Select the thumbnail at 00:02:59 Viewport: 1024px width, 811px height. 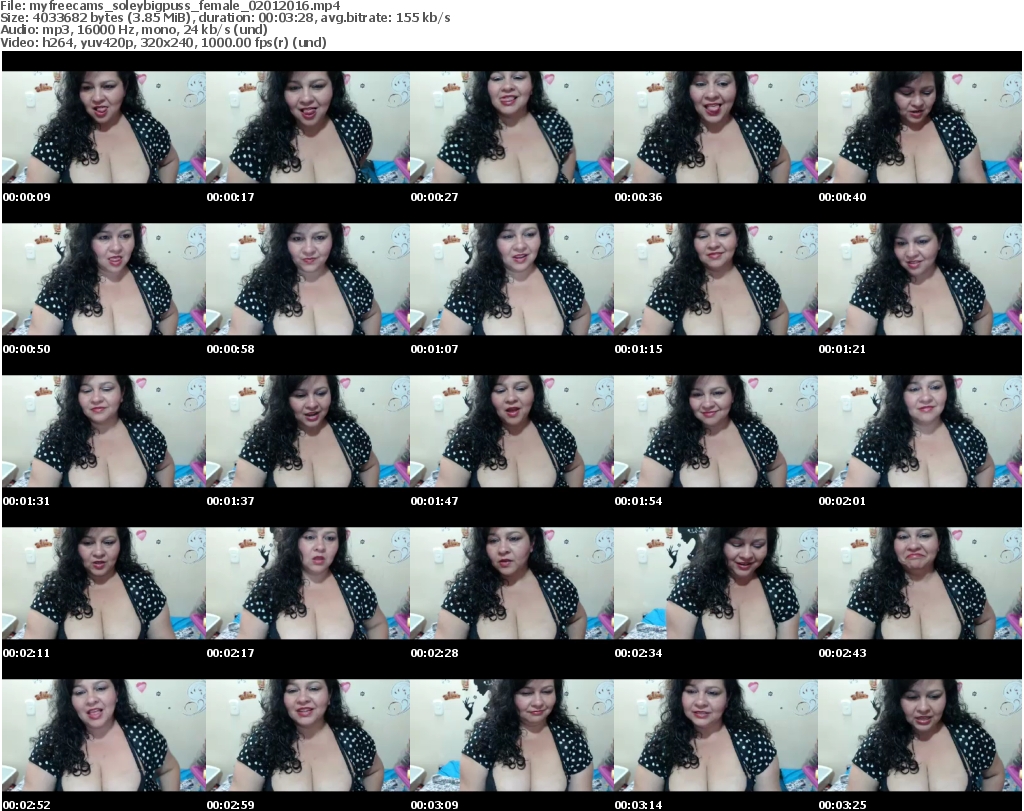[x=308, y=736]
